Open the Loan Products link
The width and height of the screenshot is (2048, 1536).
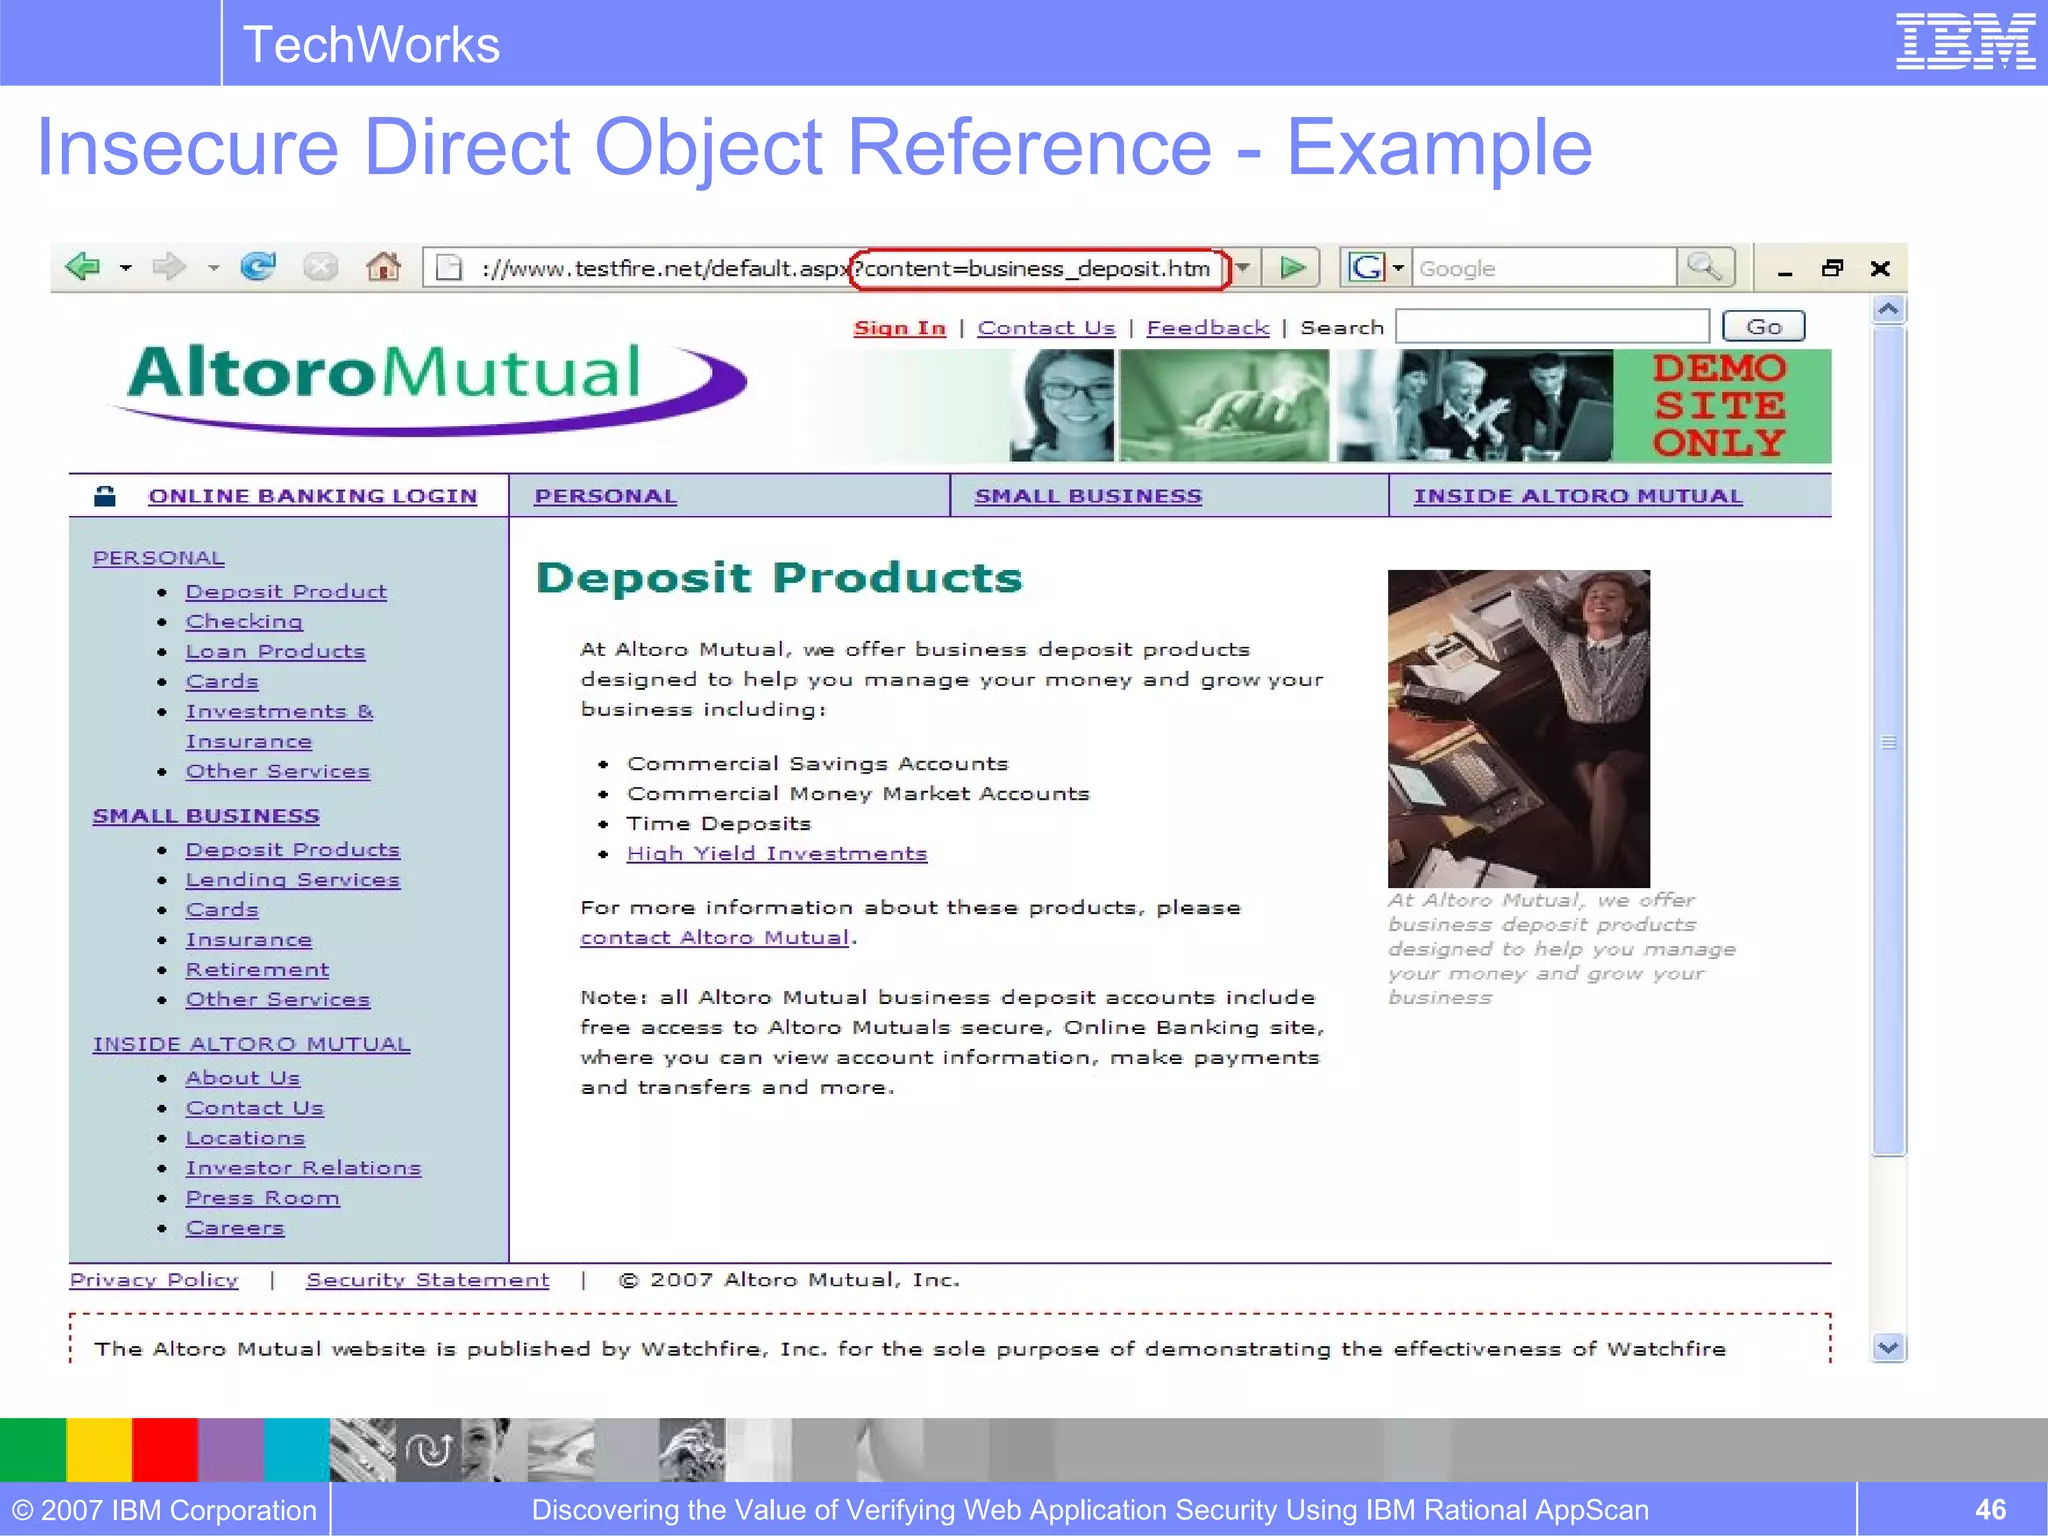coord(275,652)
